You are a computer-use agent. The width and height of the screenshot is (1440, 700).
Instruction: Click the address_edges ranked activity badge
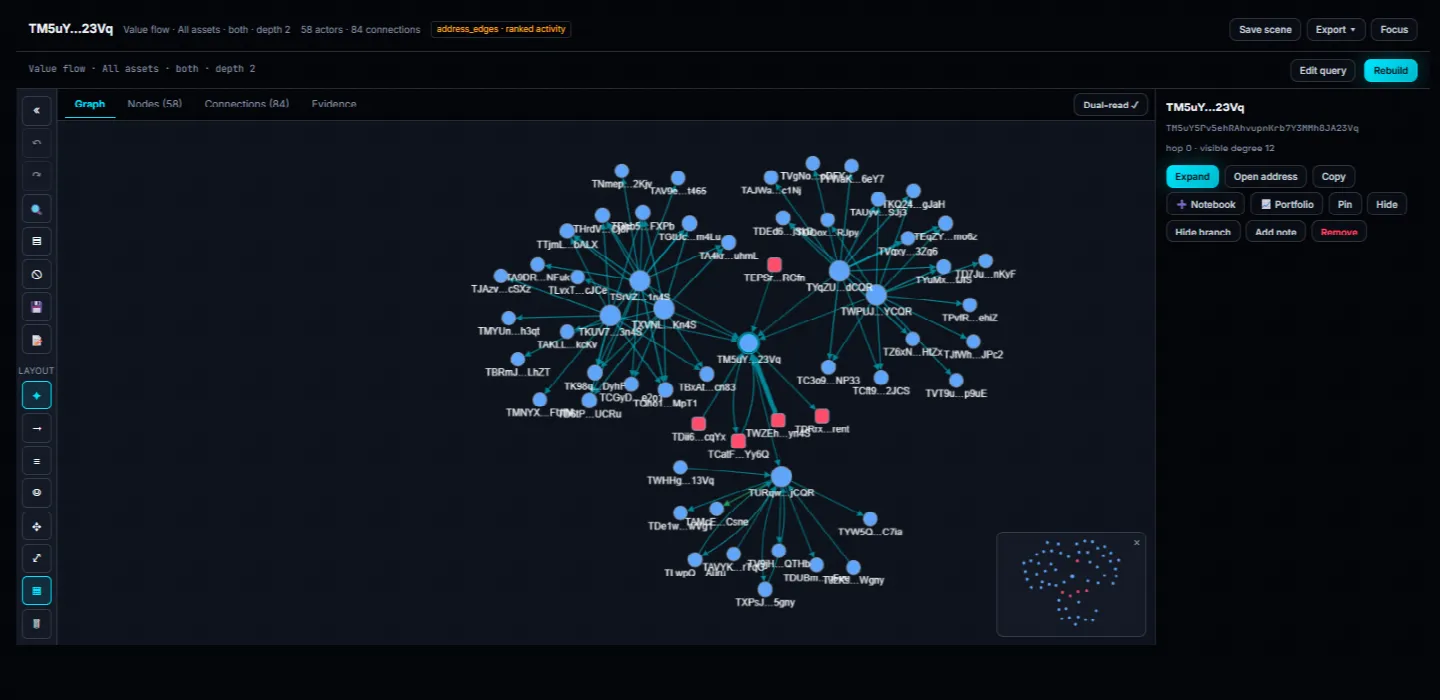click(x=501, y=29)
